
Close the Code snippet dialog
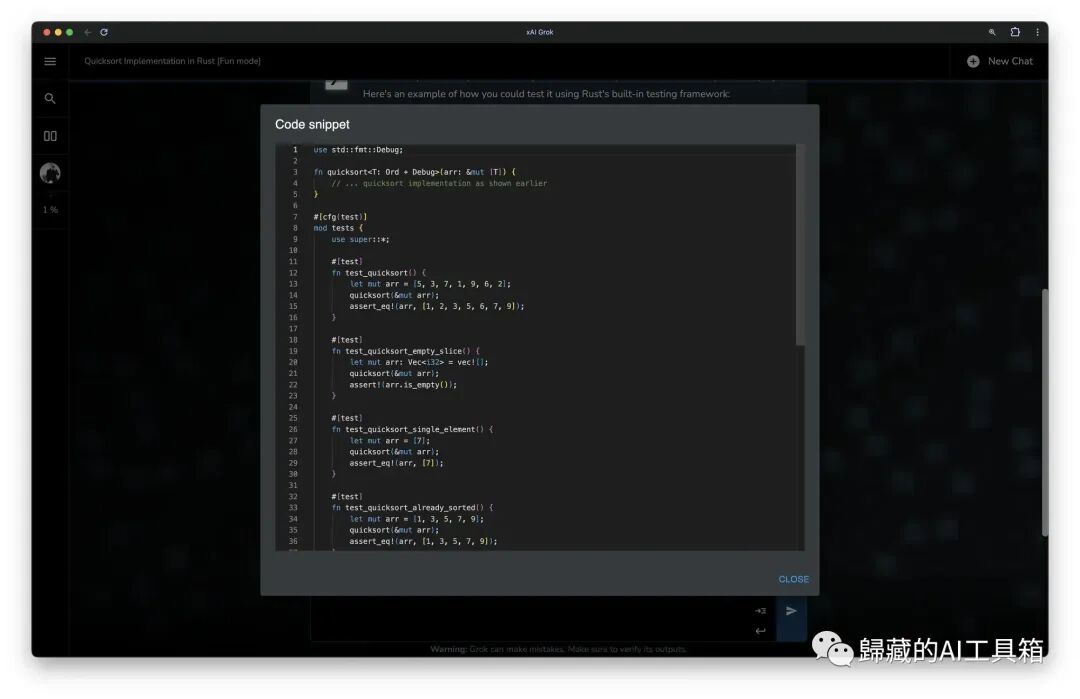click(793, 579)
